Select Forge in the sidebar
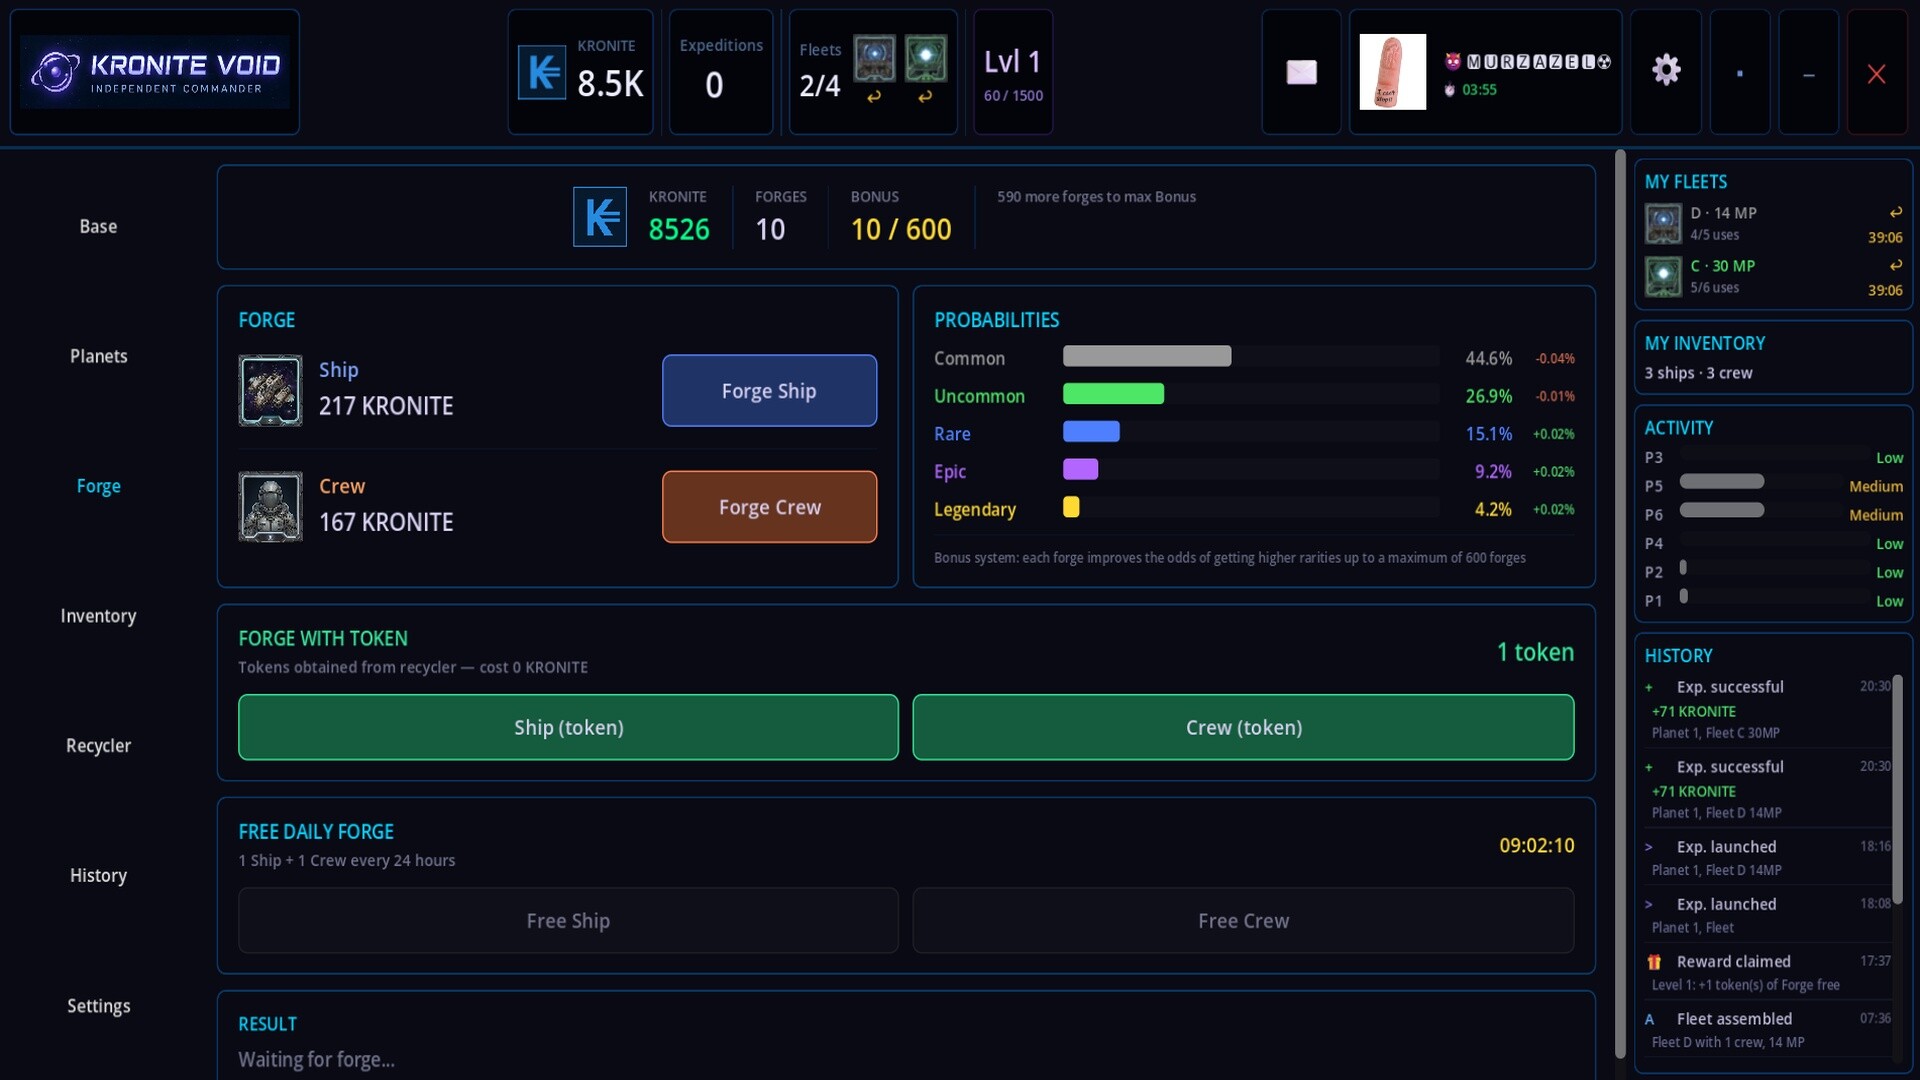This screenshot has width=1920, height=1080. [x=98, y=486]
